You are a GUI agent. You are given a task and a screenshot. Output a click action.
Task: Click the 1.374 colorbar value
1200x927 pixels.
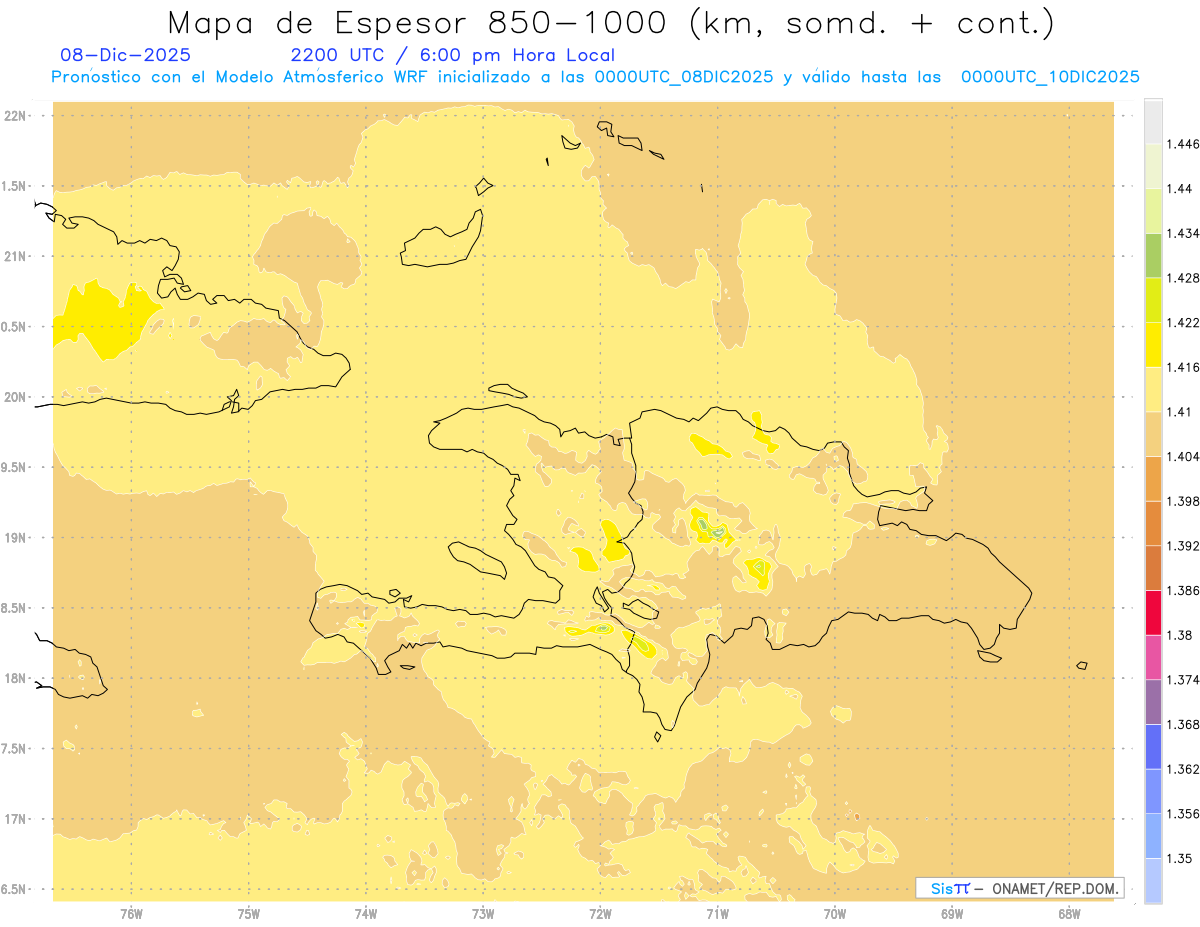click(1182, 680)
